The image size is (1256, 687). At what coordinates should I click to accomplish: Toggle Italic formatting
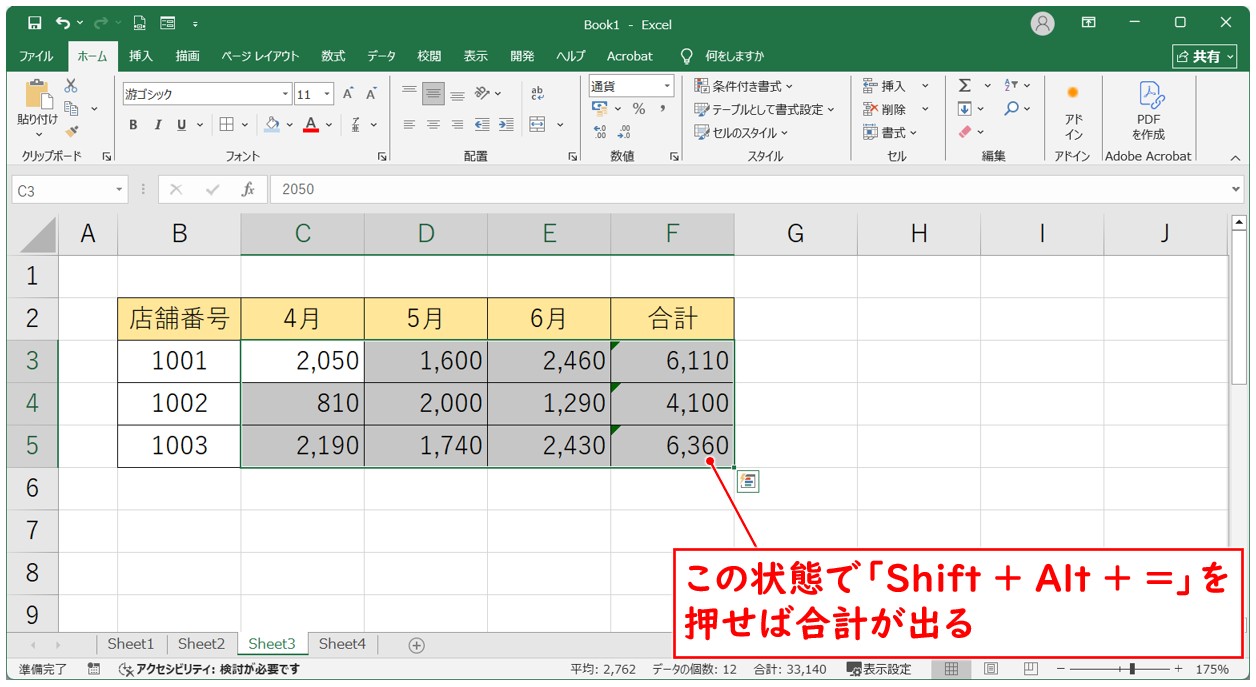pyautogui.click(x=157, y=125)
